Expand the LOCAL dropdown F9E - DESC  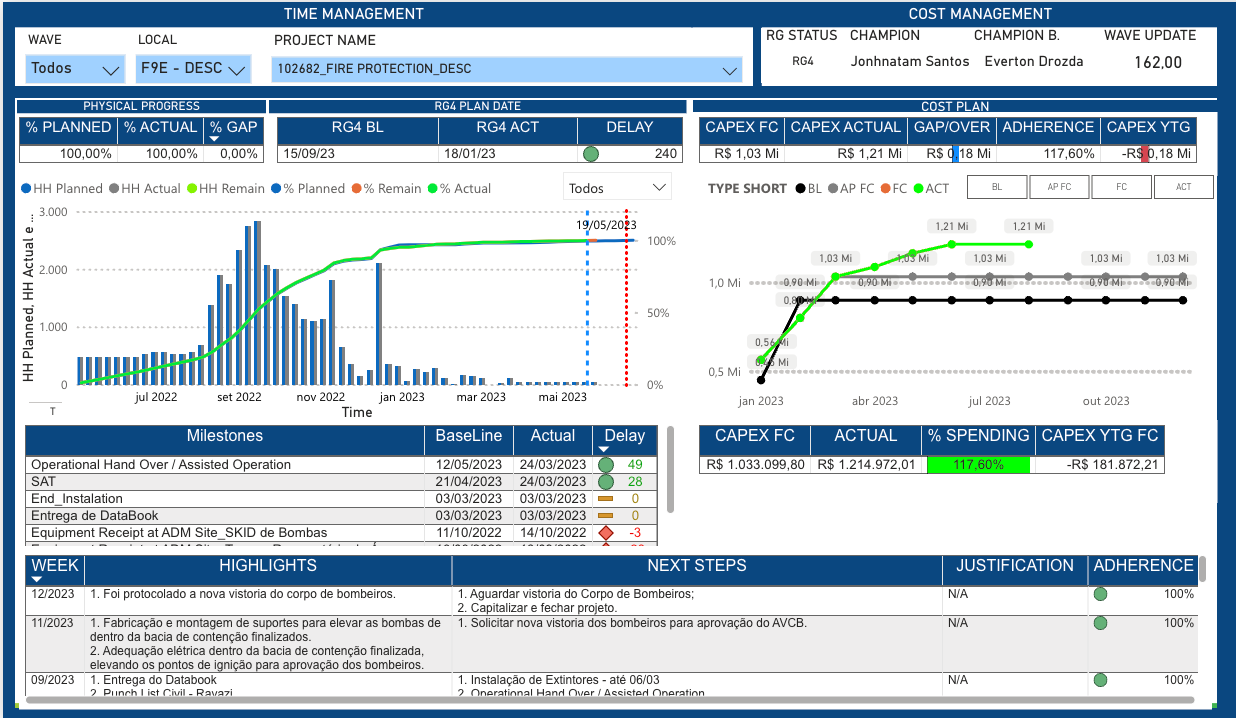tap(193, 69)
